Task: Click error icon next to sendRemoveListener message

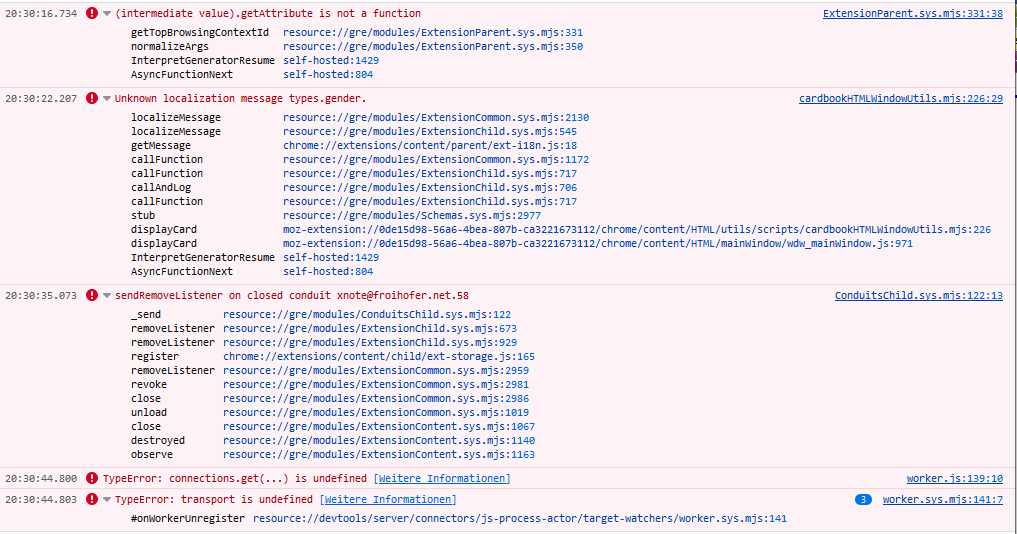Action: [92, 296]
